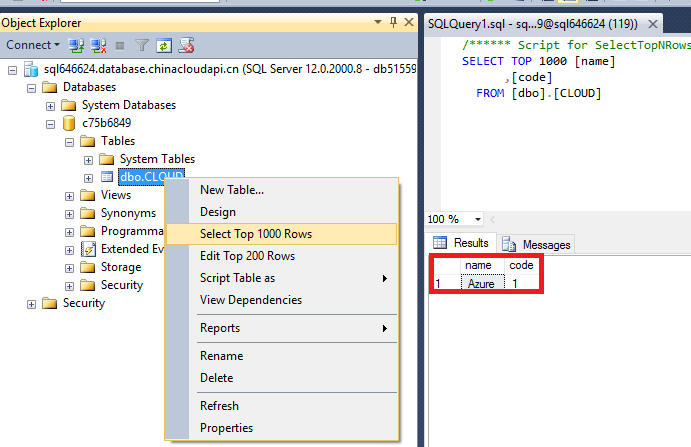Choose Rename from context menu
Screen dimensions: 691x447
(x=282, y=356)
